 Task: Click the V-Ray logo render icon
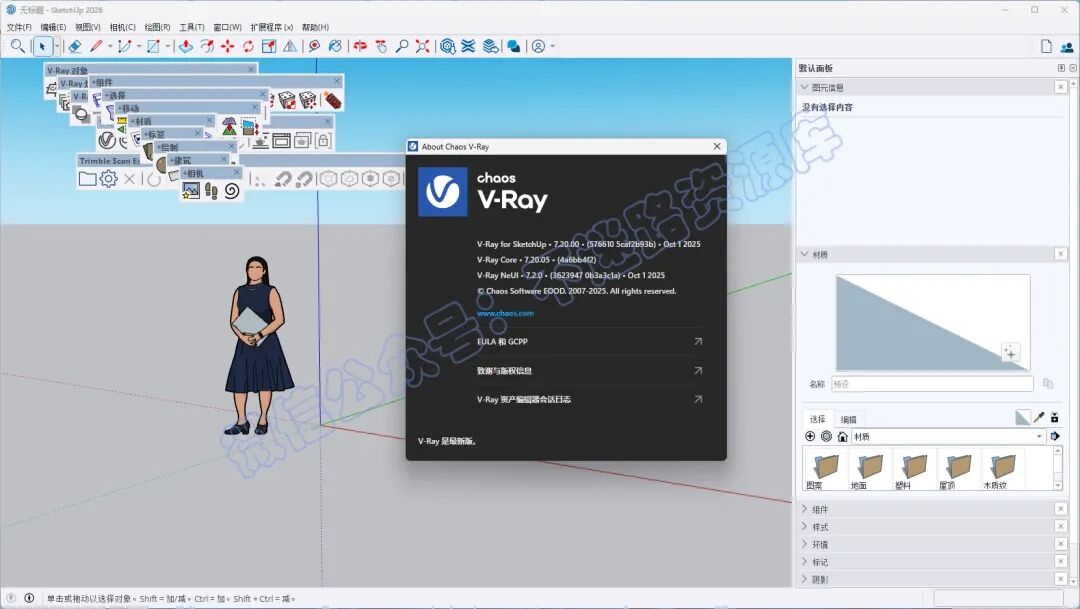(x=106, y=141)
